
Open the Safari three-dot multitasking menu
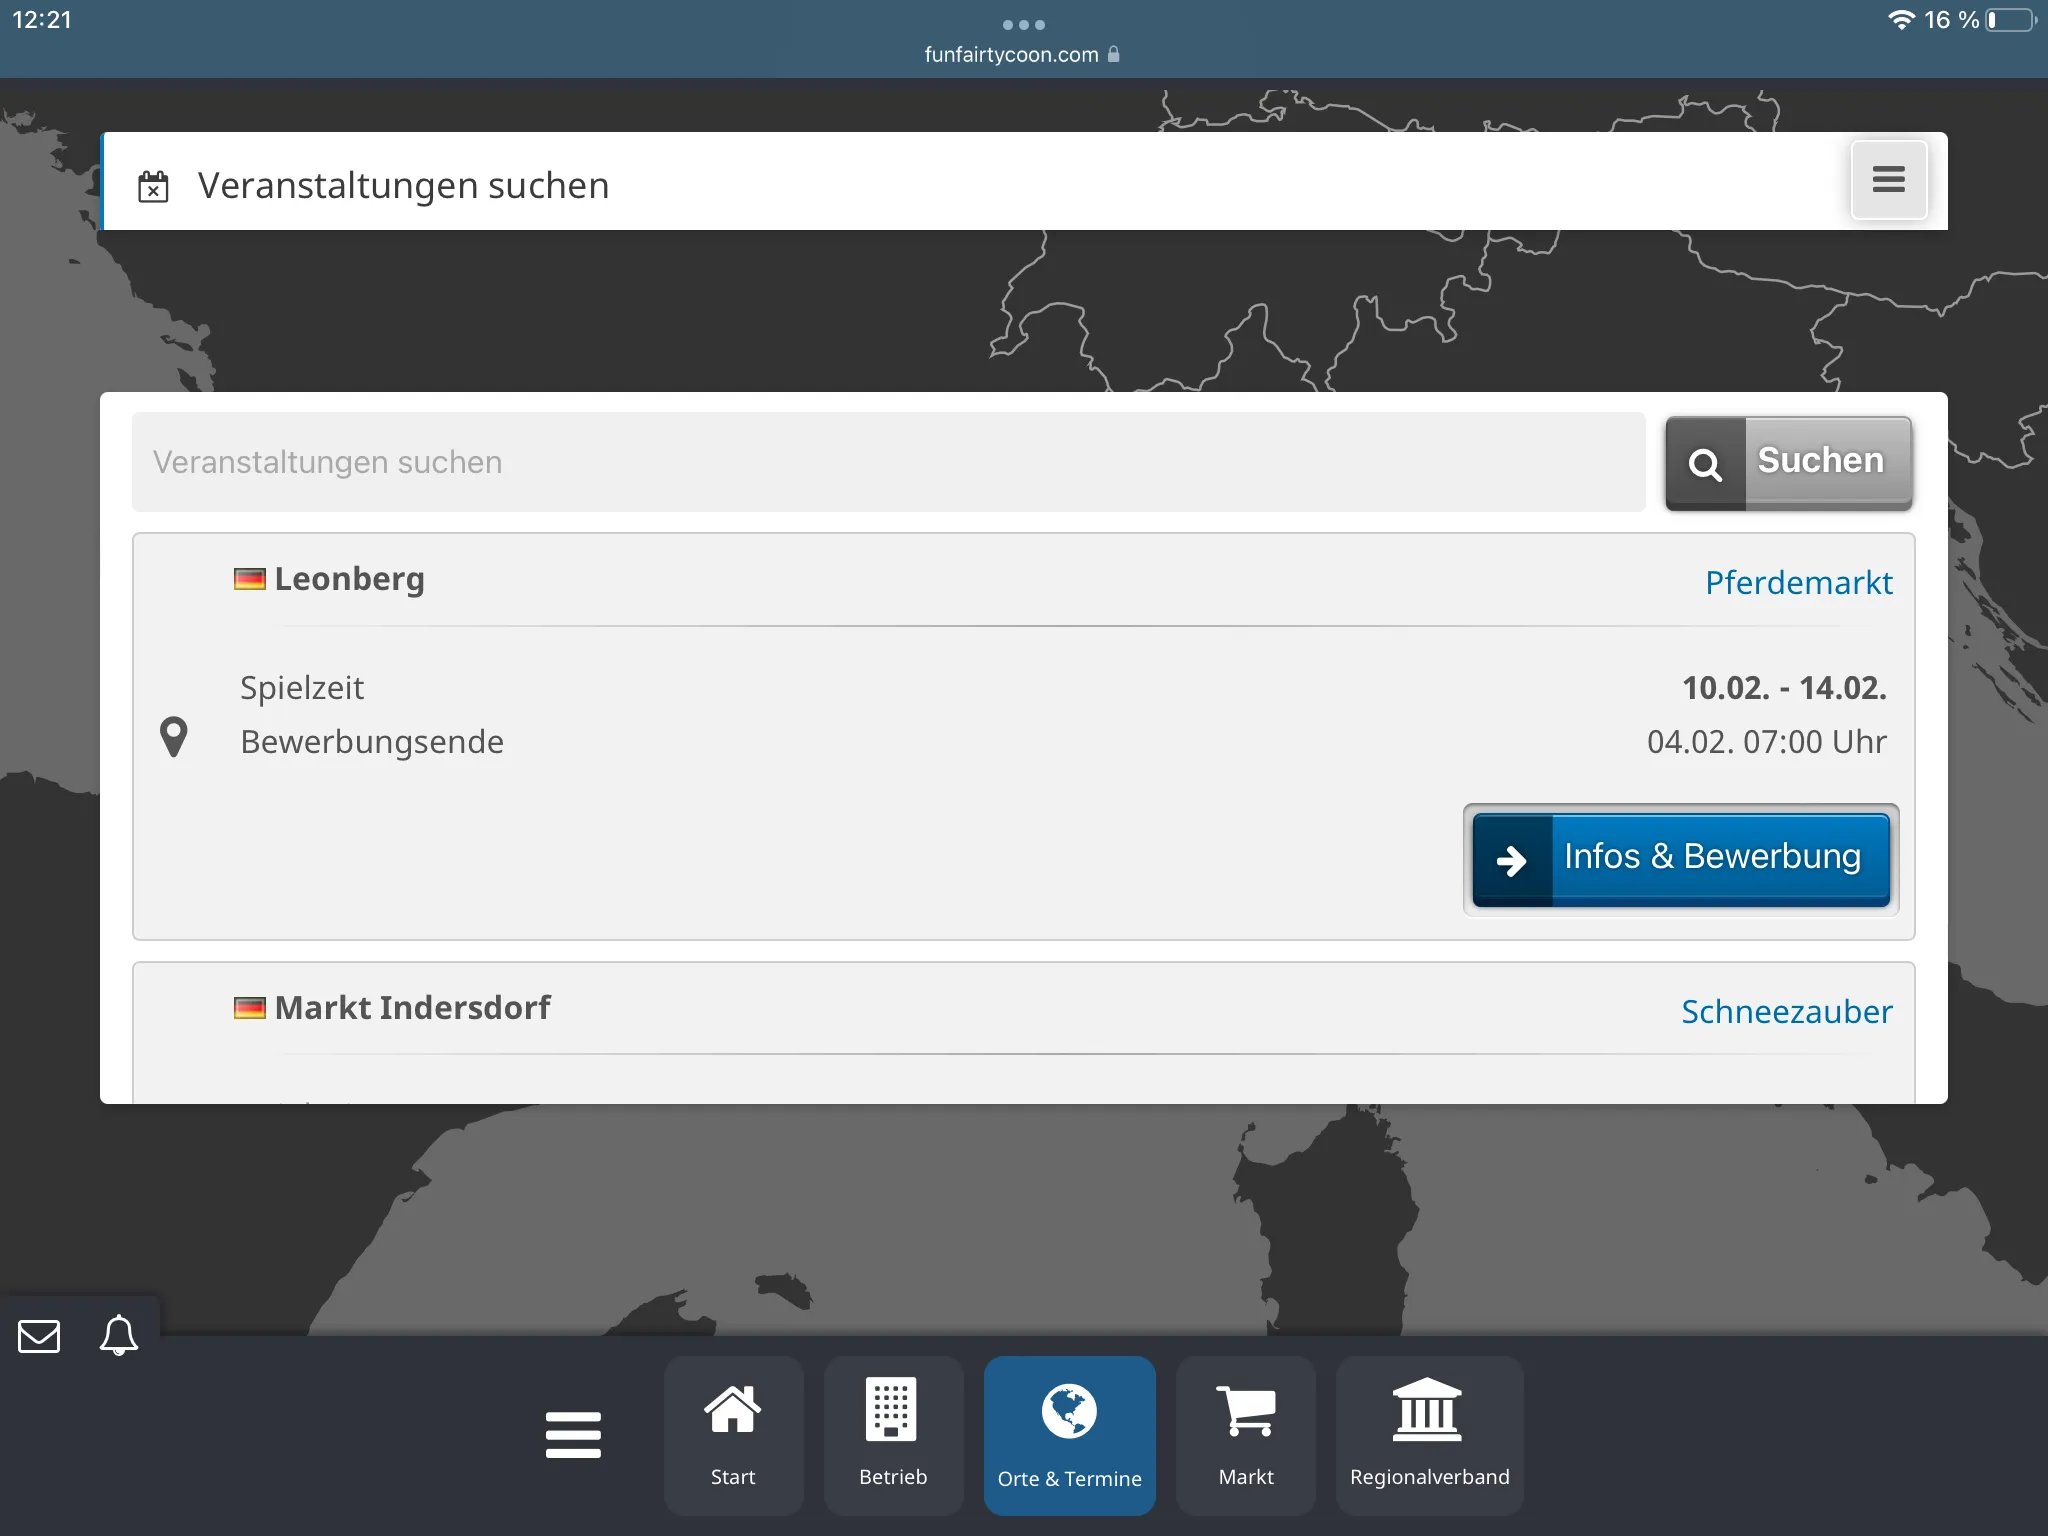coord(1023,24)
